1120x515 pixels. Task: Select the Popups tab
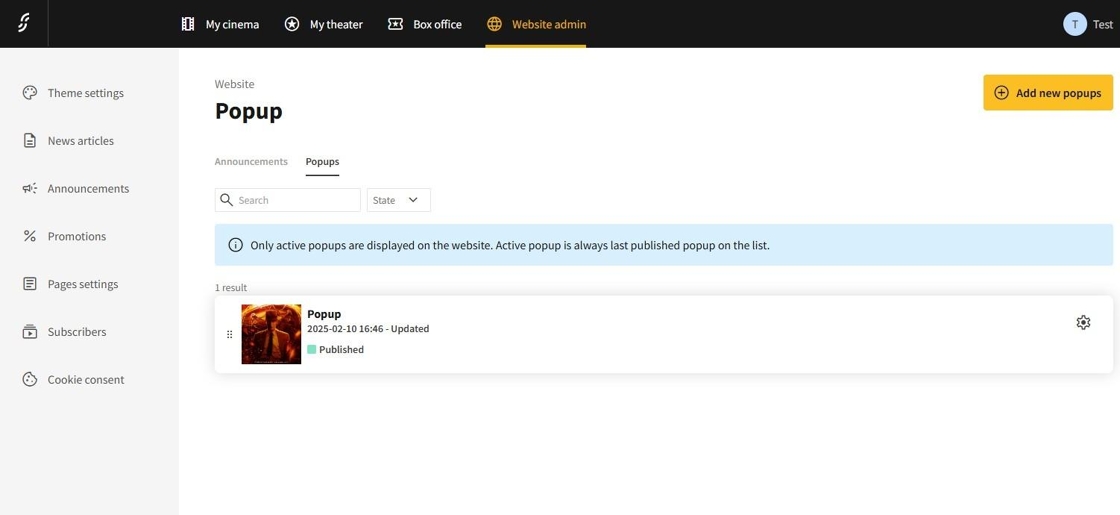322,161
